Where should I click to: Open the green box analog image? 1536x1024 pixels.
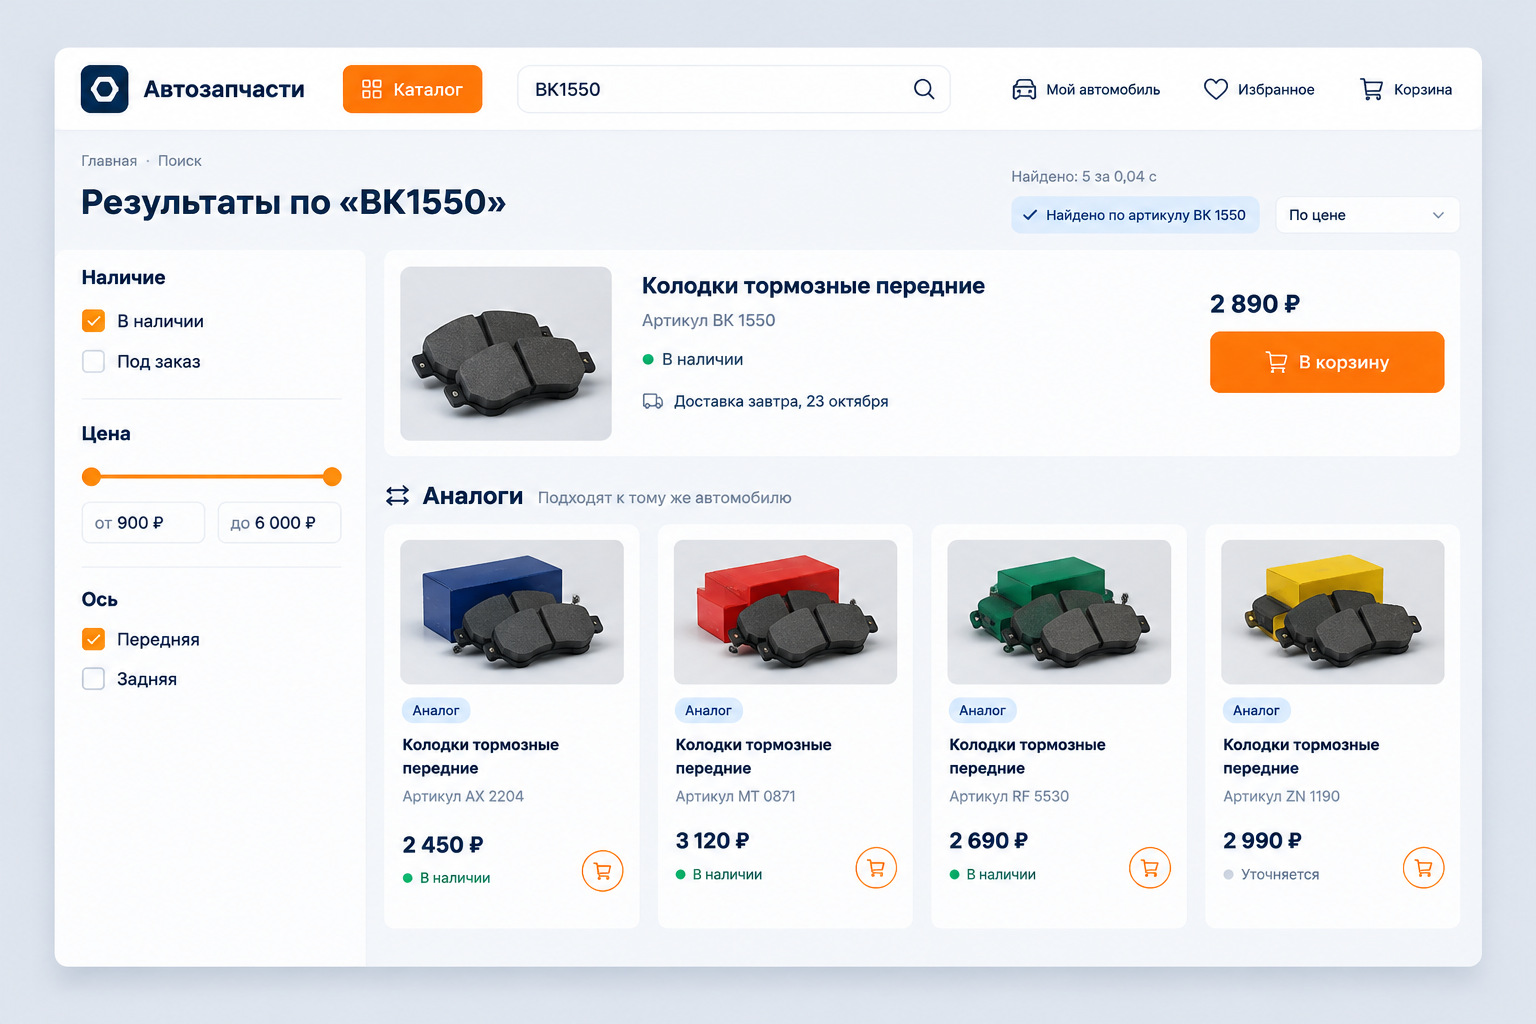tap(1059, 612)
